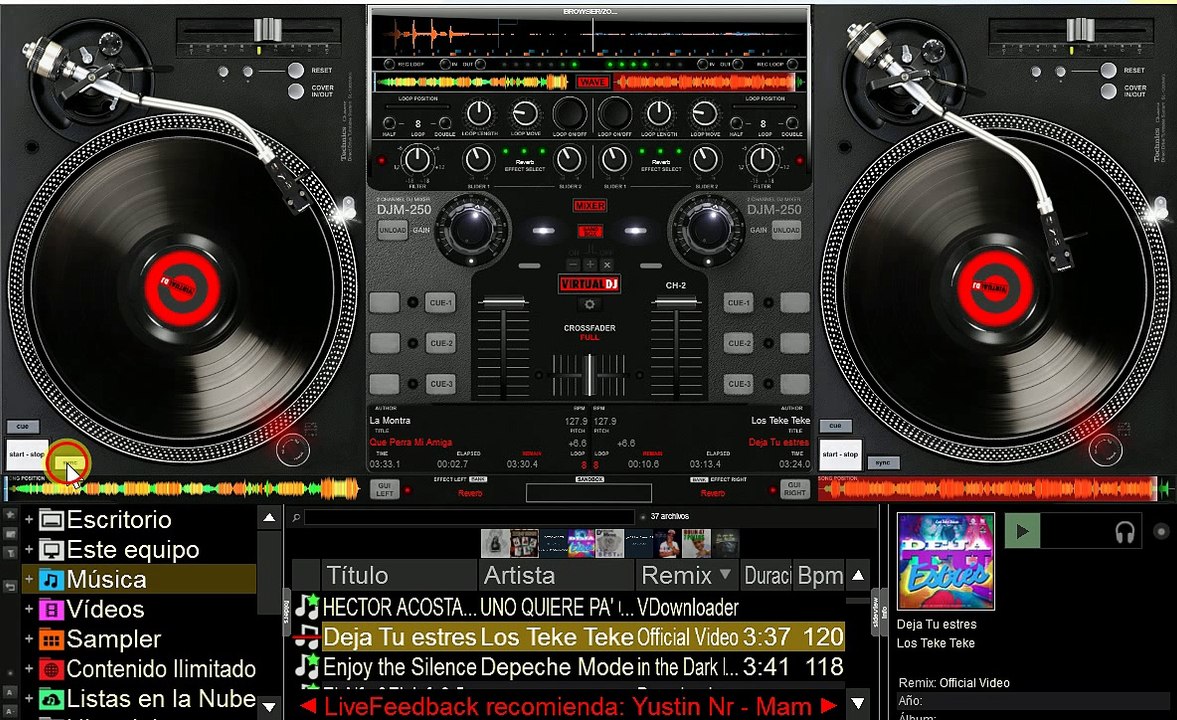Open settings with the gear icon
The width and height of the screenshot is (1177, 720).
(x=589, y=304)
